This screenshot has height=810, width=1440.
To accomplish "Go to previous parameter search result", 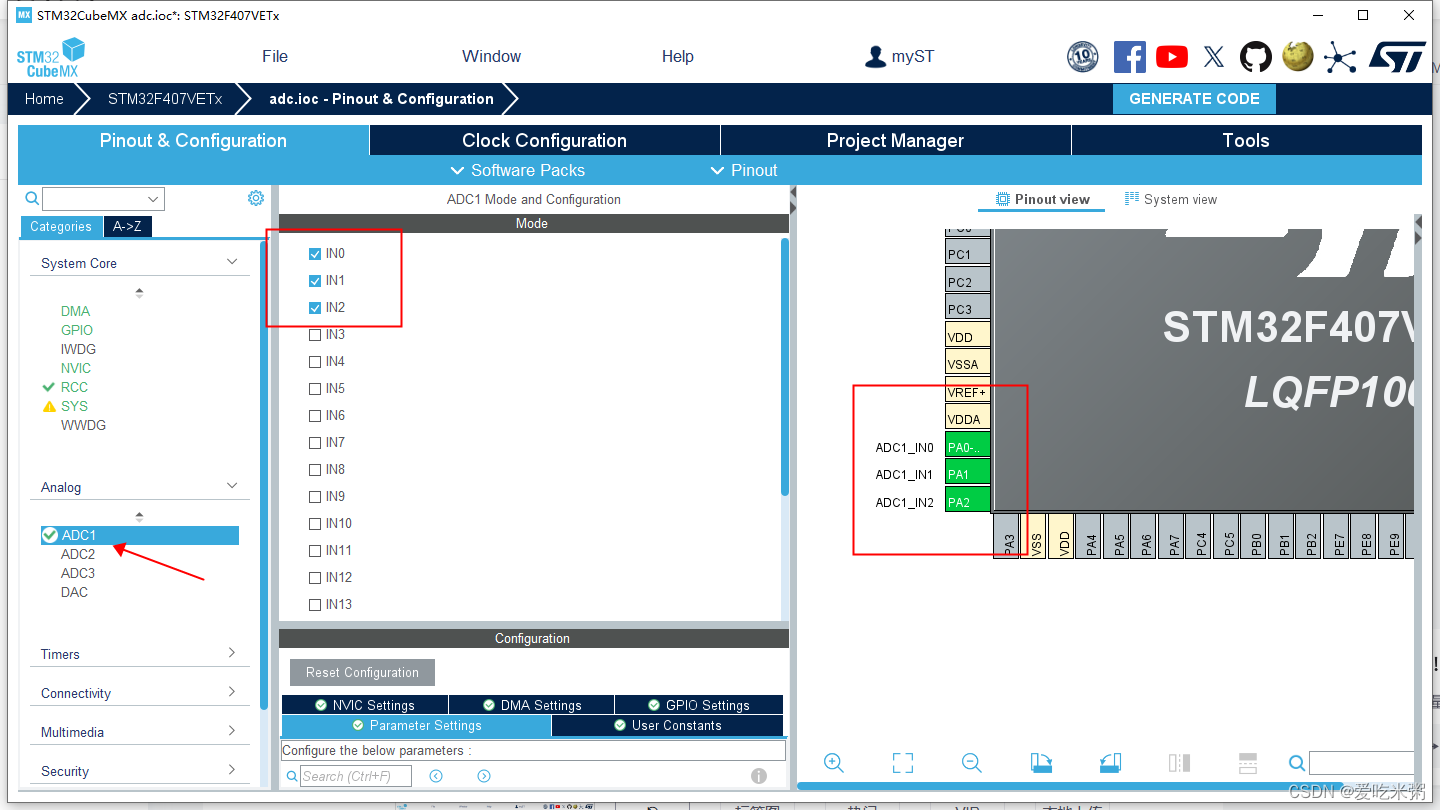I will click(436, 776).
